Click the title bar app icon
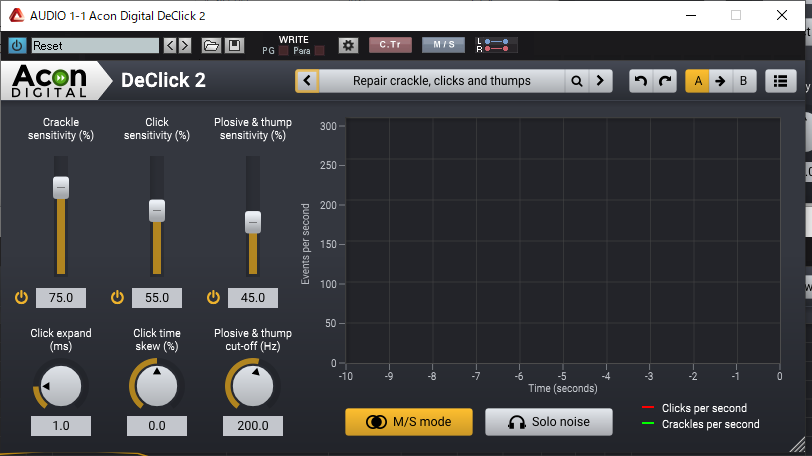 [17, 16]
